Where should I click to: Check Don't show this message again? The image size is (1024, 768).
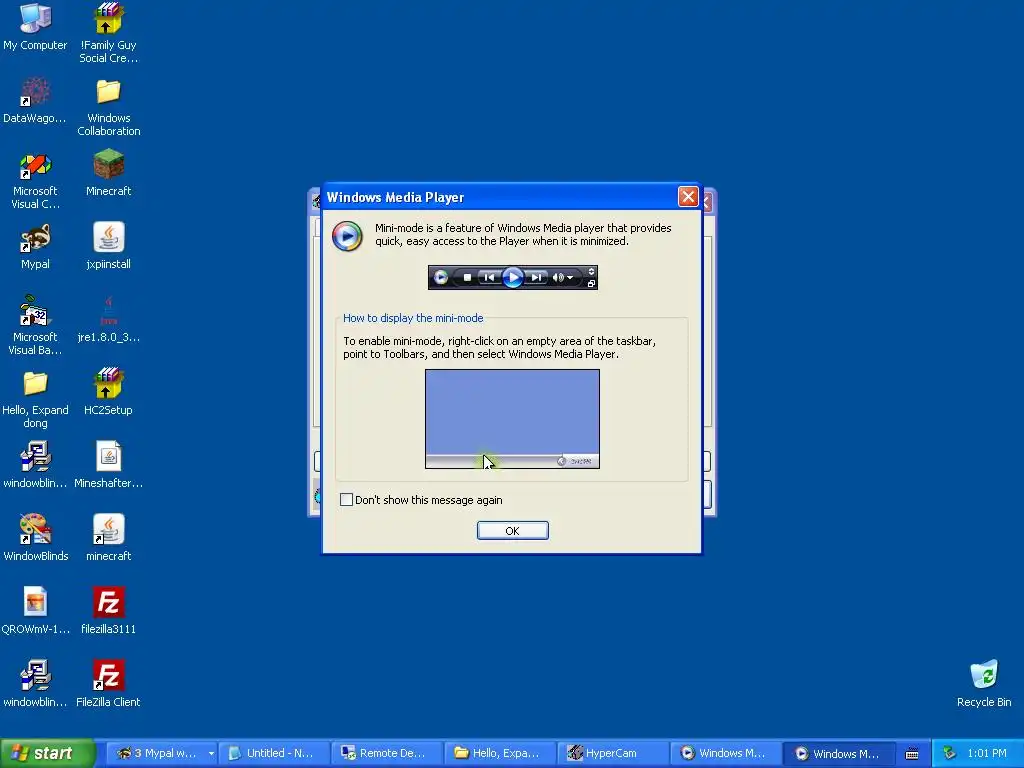tap(346, 500)
